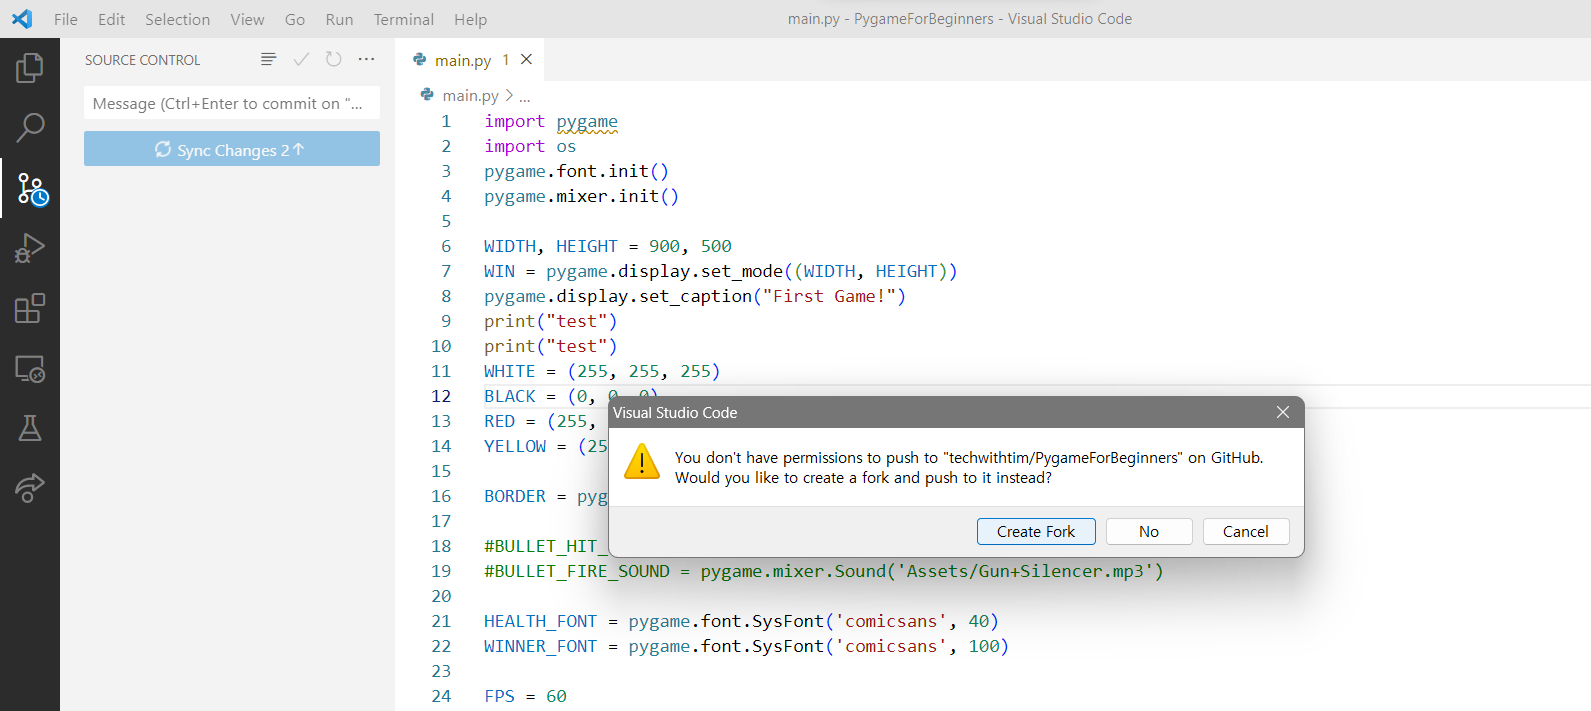Click the Refresh icon in Source Control

click(x=334, y=59)
